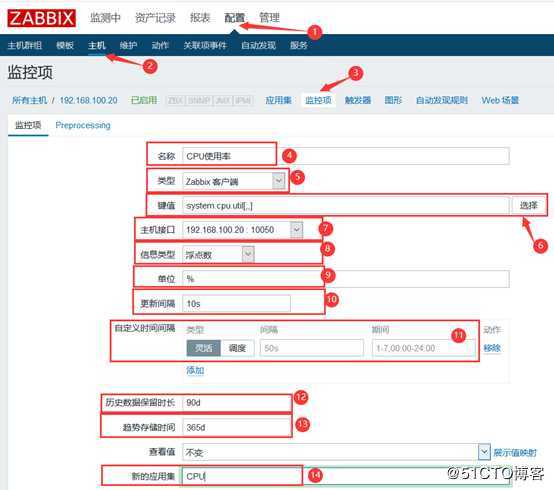Click the 更新间隔 input field
The width and height of the screenshot is (554, 490).
pos(236,303)
